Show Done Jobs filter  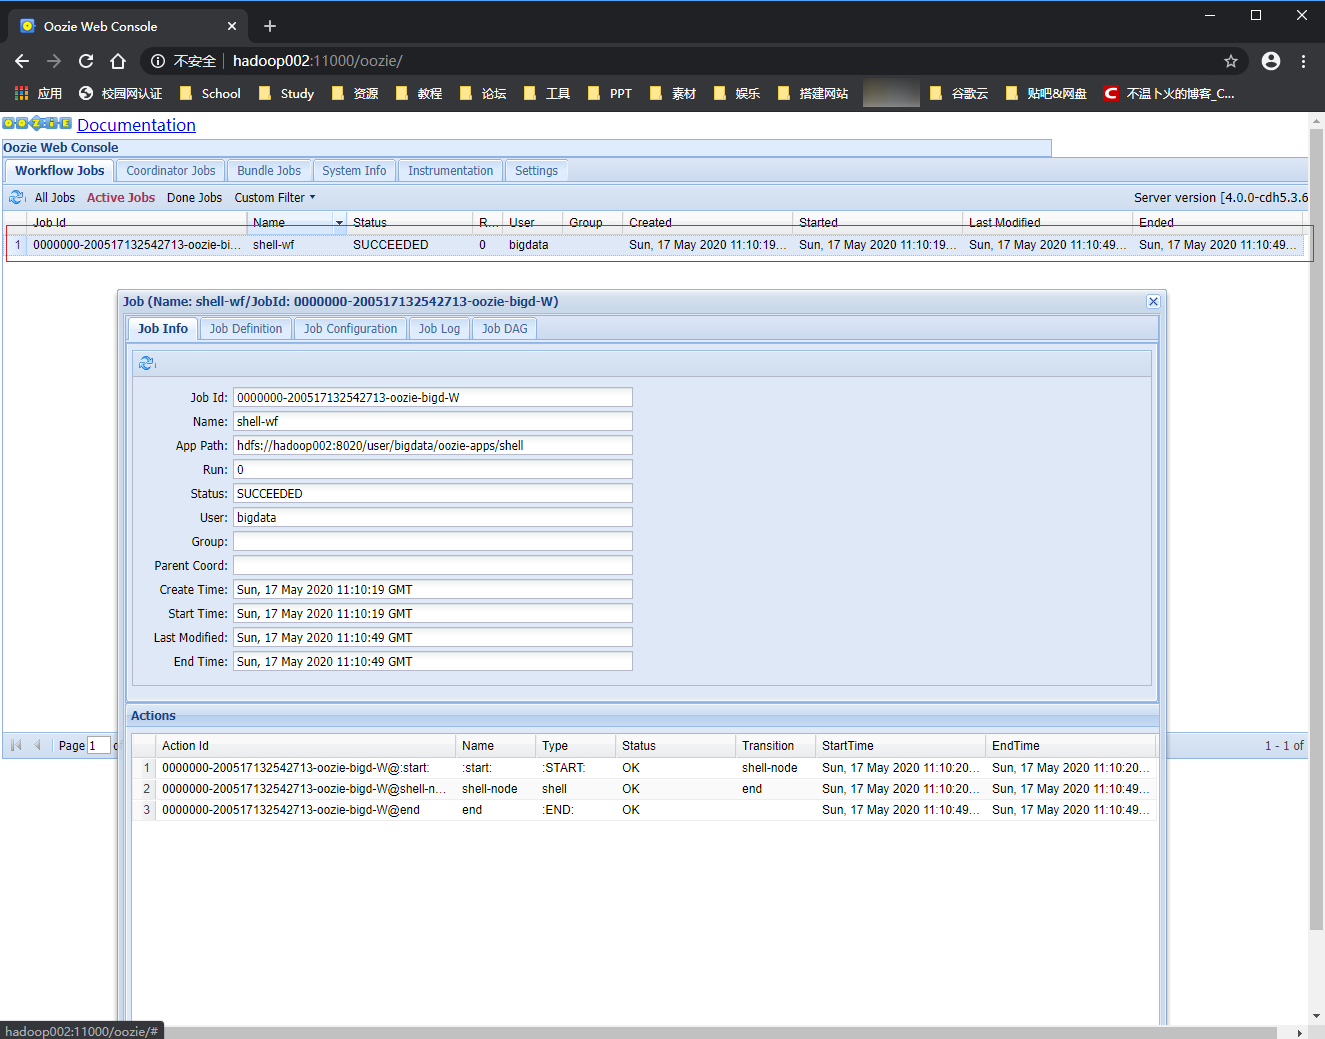194,198
